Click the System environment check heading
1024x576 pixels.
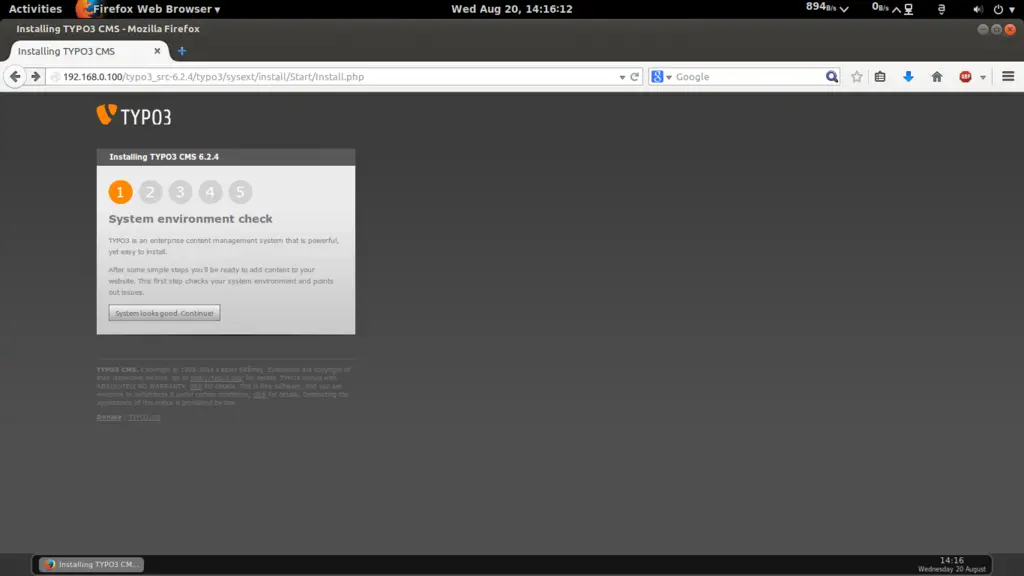click(x=191, y=219)
